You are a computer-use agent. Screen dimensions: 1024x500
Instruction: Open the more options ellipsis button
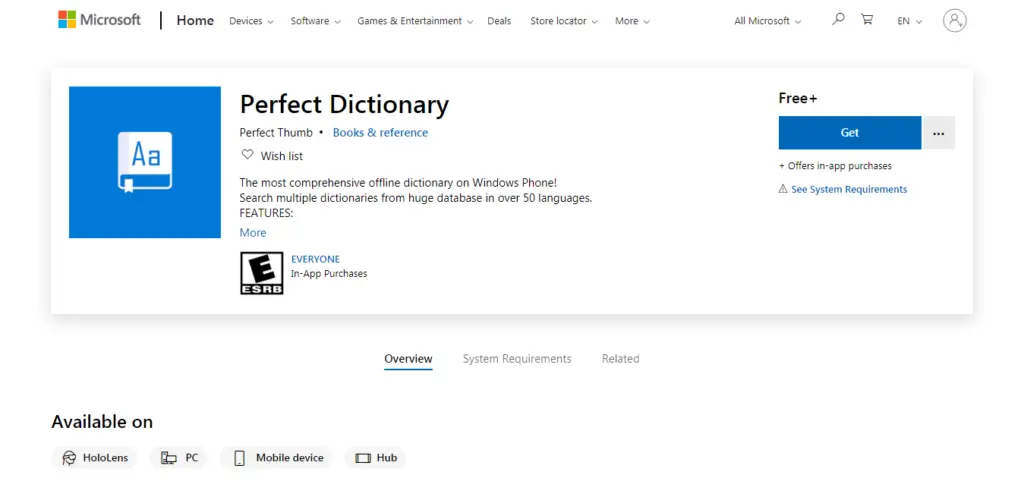pos(938,133)
